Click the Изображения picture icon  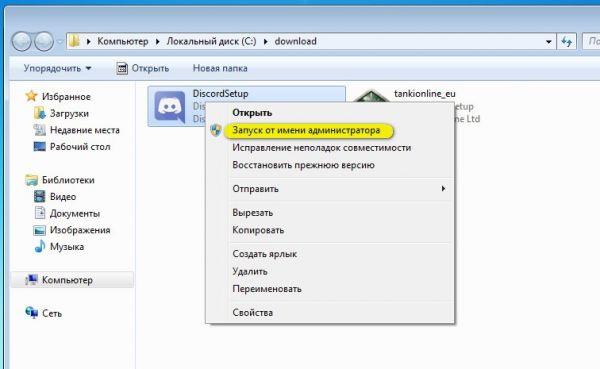coord(39,230)
